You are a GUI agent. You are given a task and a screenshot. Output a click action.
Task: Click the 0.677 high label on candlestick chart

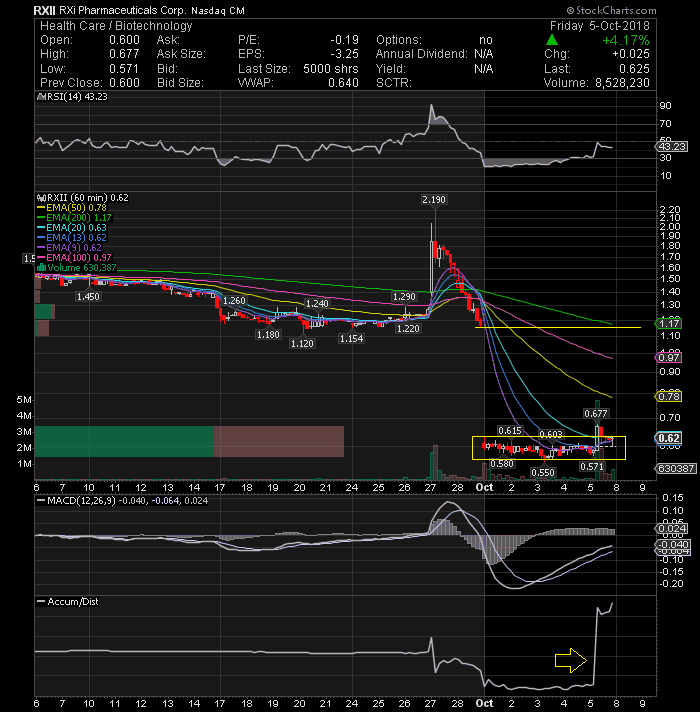click(596, 414)
